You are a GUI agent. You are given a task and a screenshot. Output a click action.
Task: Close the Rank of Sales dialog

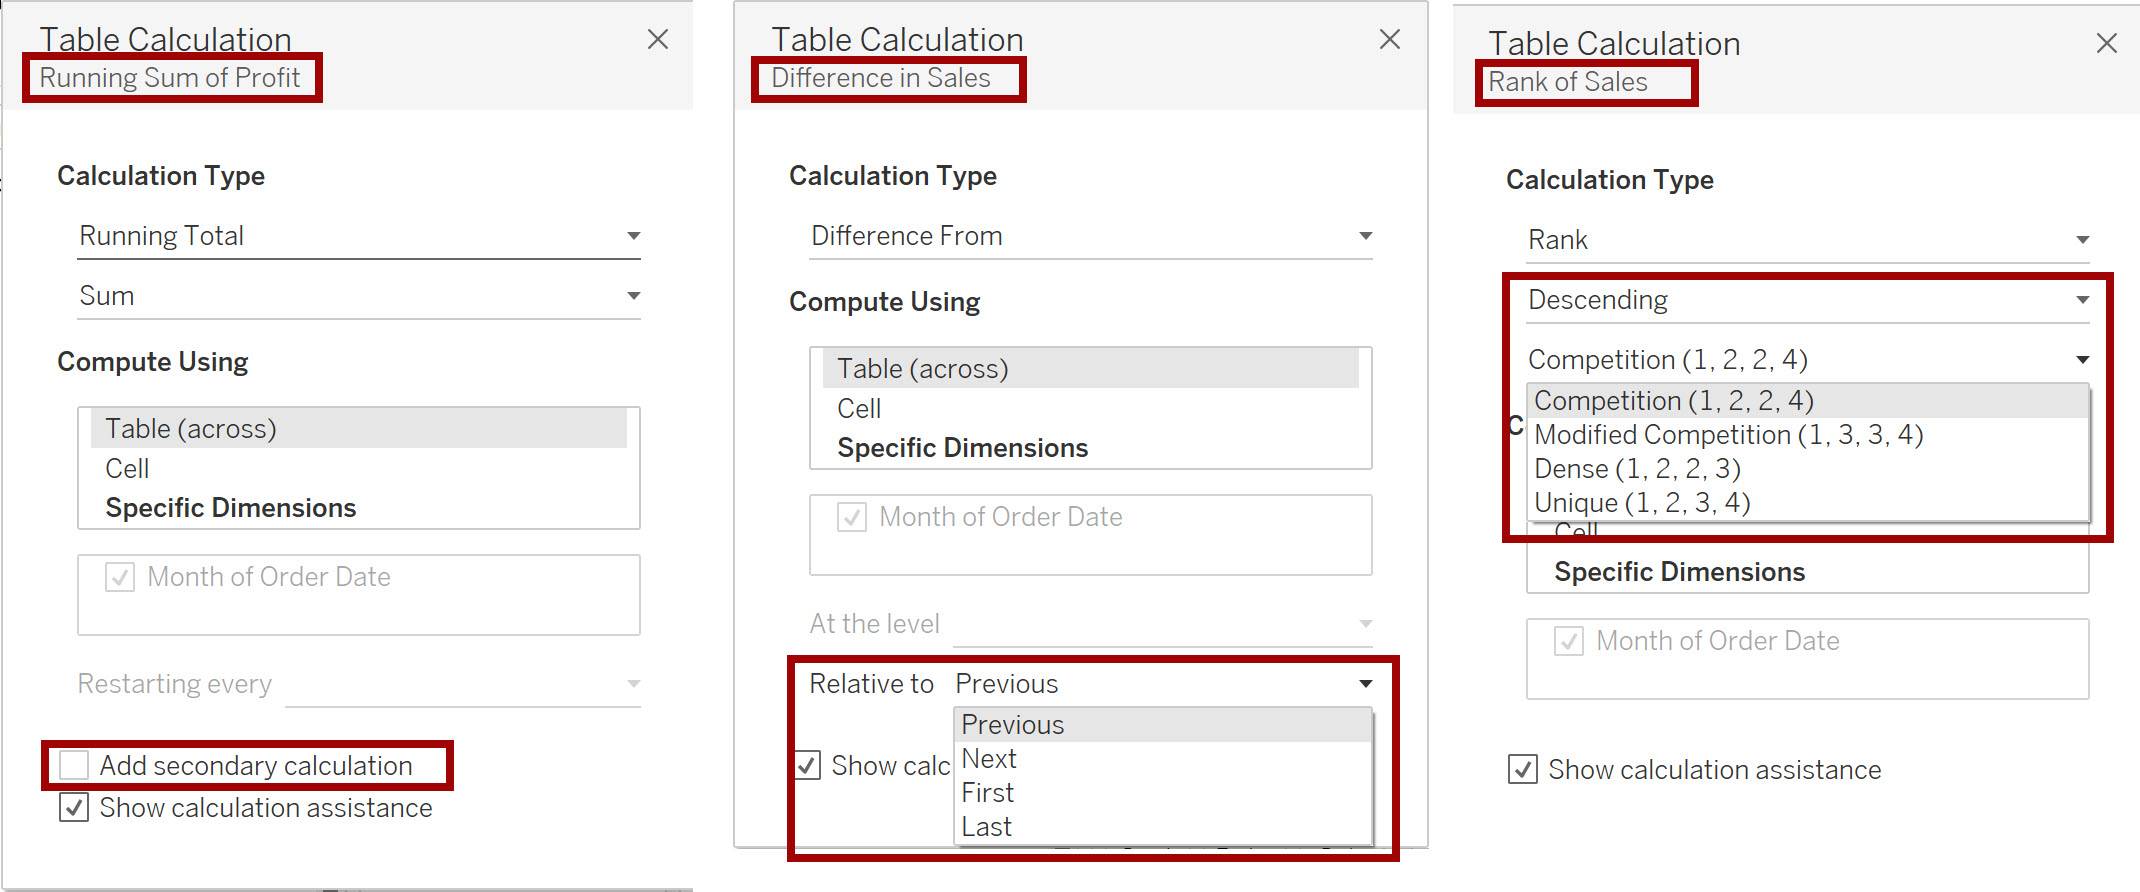[x=2106, y=43]
